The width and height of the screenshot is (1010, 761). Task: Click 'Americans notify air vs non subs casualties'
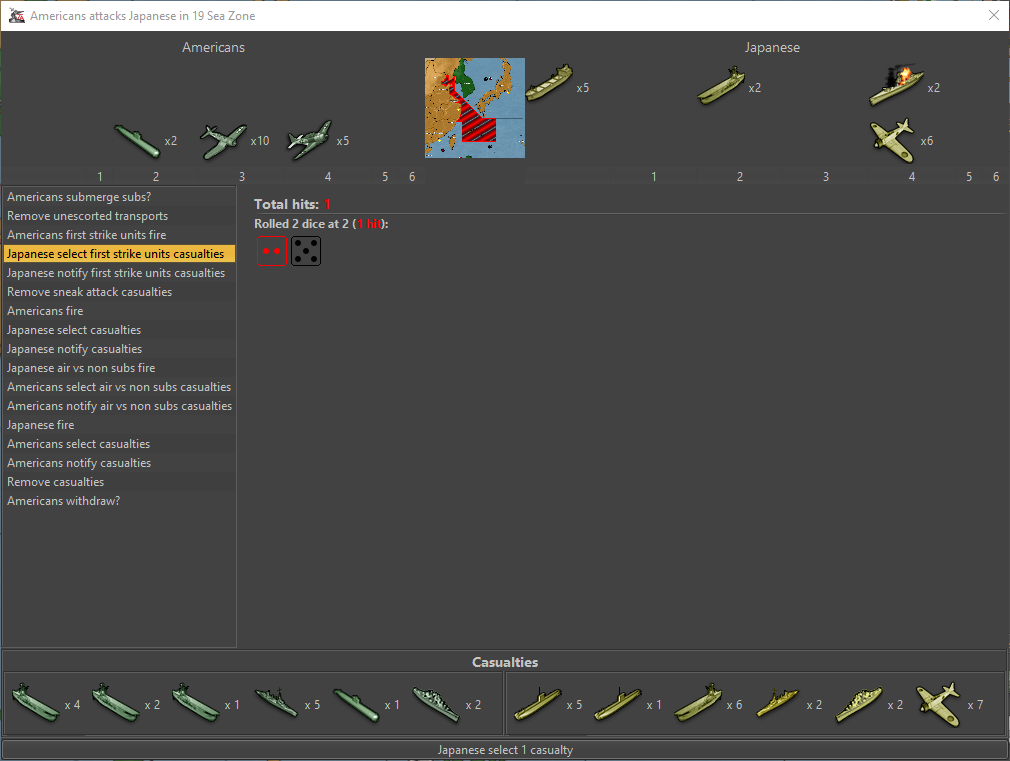coord(119,406)
